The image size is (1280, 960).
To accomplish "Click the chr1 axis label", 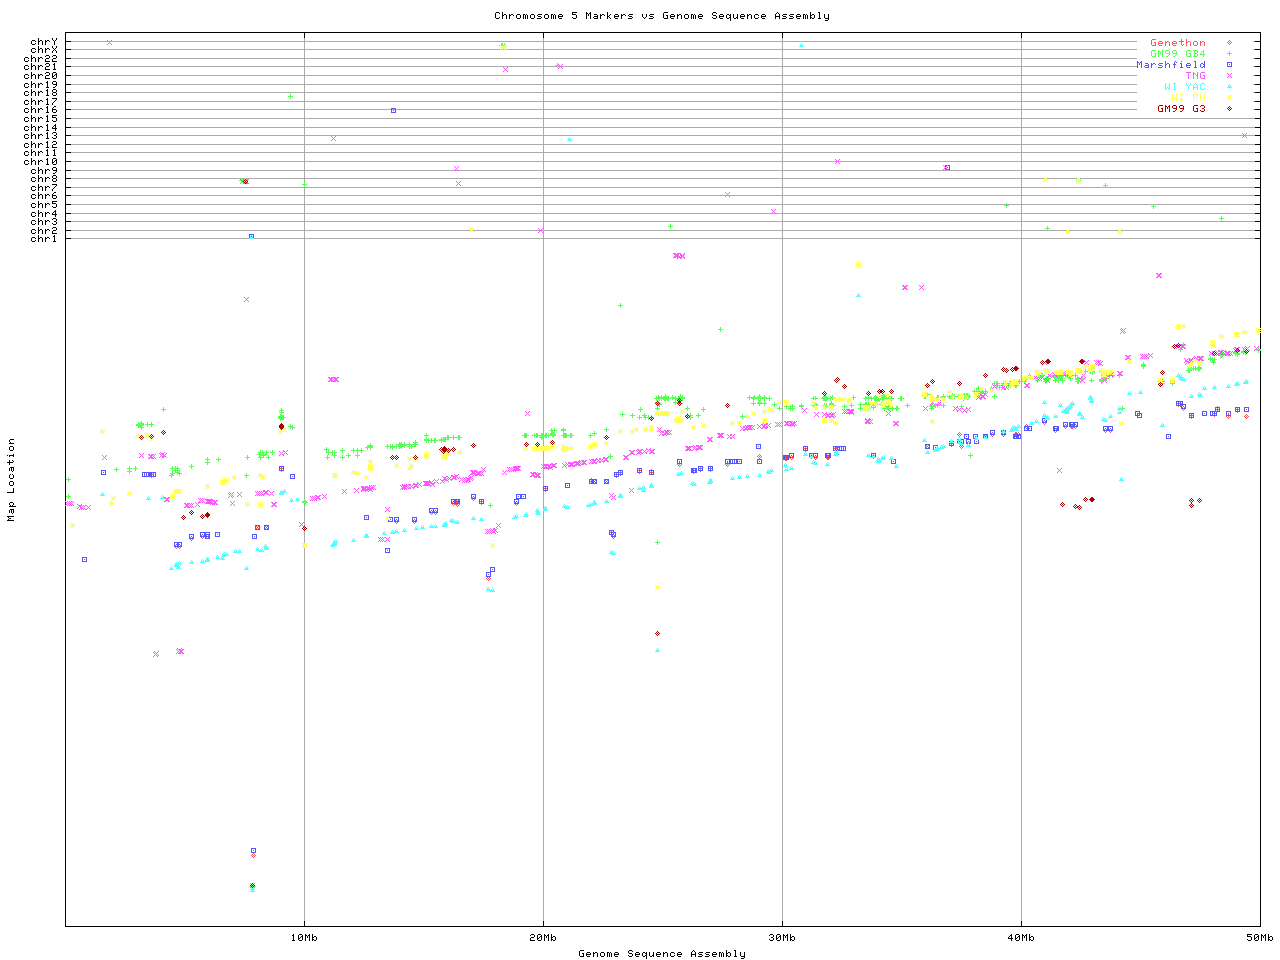I will 44,239.
